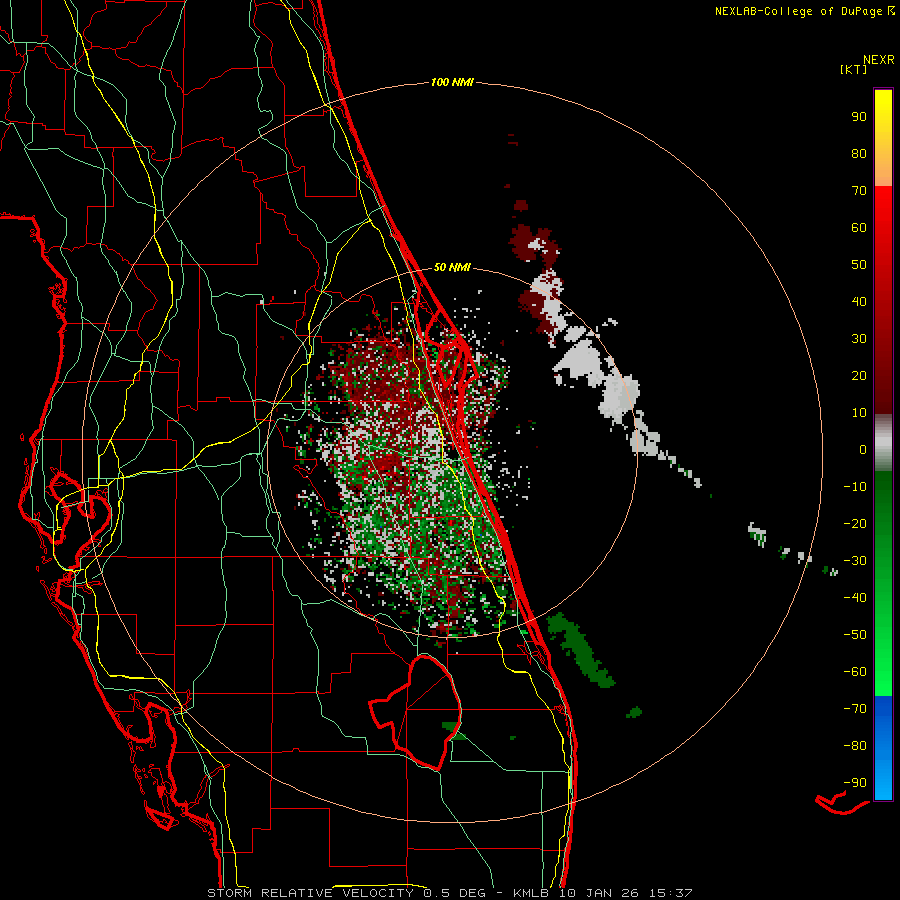Click the NEXR label above the color scale

(x=879, y=60)
